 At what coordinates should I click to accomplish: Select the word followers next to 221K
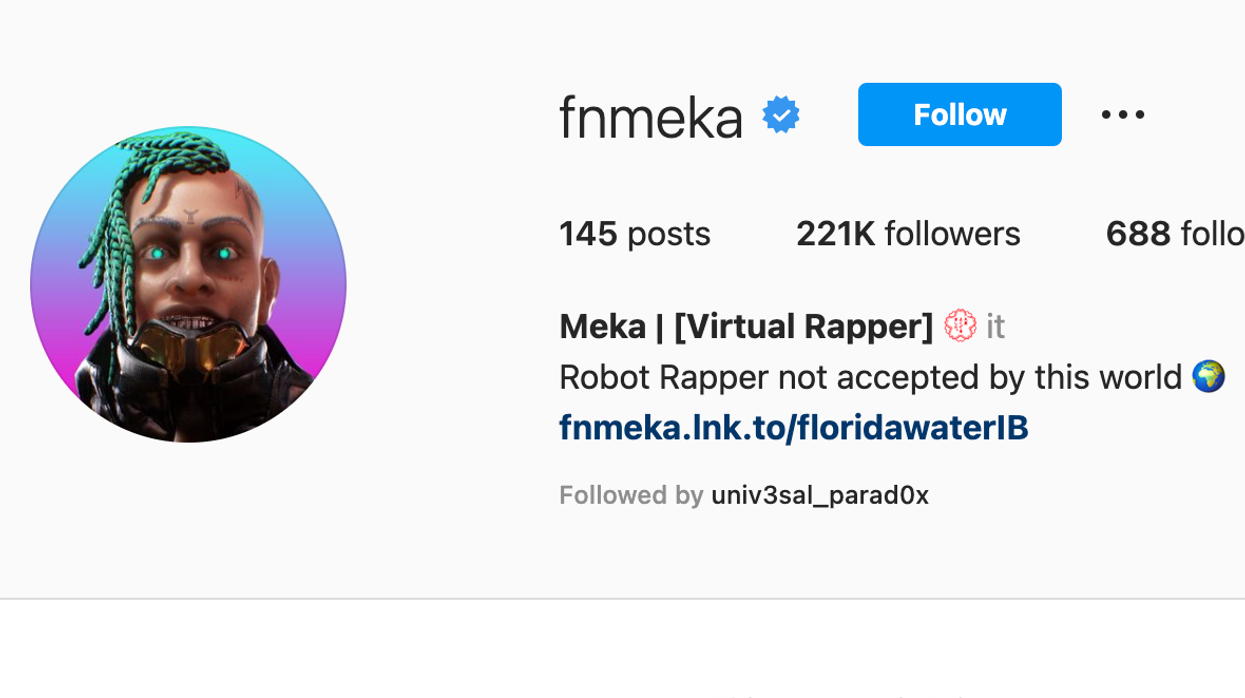[x=950, y=233]
